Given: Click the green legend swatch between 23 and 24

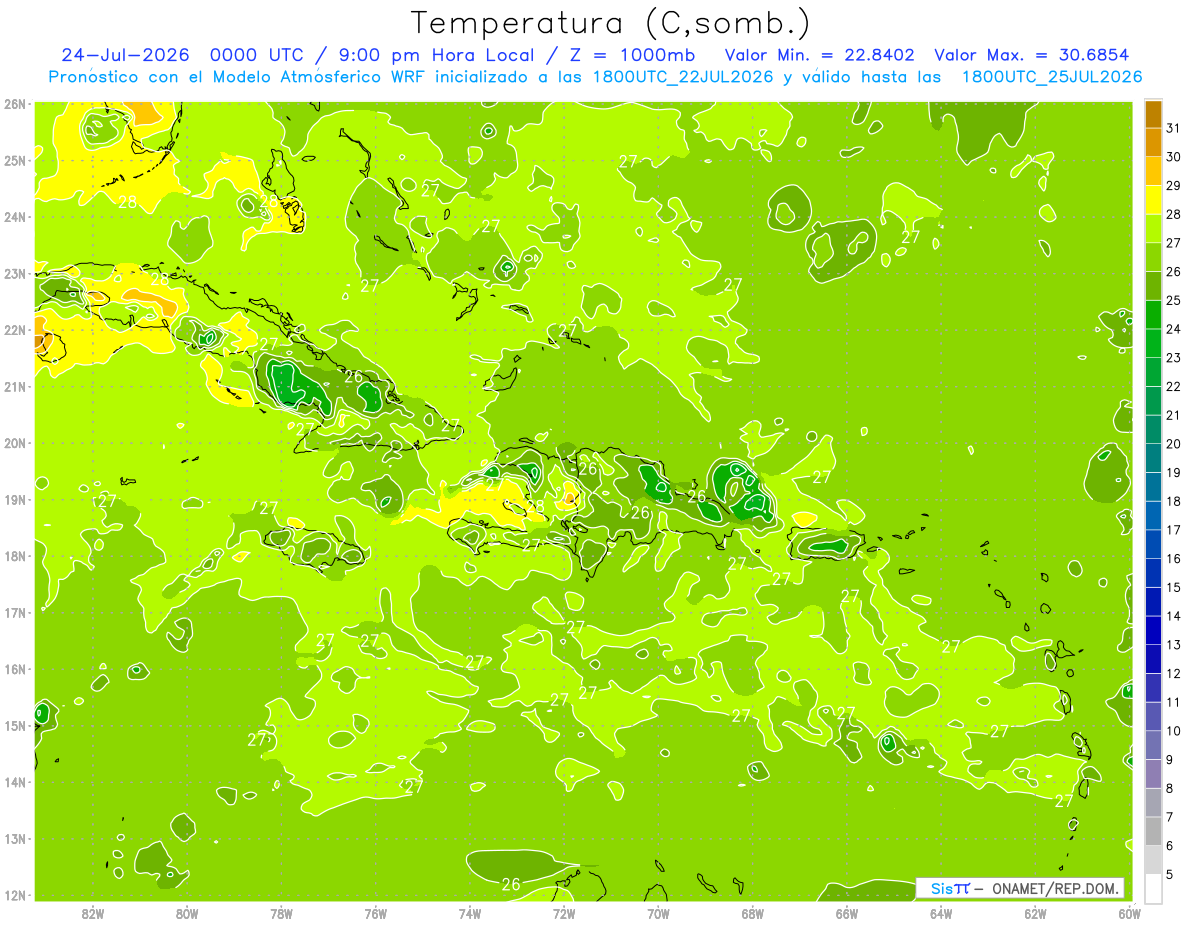Looking at the screenshot, I should point(1153,344).
